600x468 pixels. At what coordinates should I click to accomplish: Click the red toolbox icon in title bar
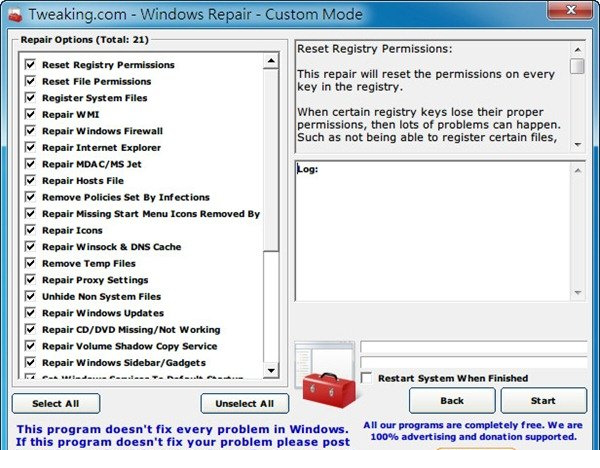click(x=15, y=15)
